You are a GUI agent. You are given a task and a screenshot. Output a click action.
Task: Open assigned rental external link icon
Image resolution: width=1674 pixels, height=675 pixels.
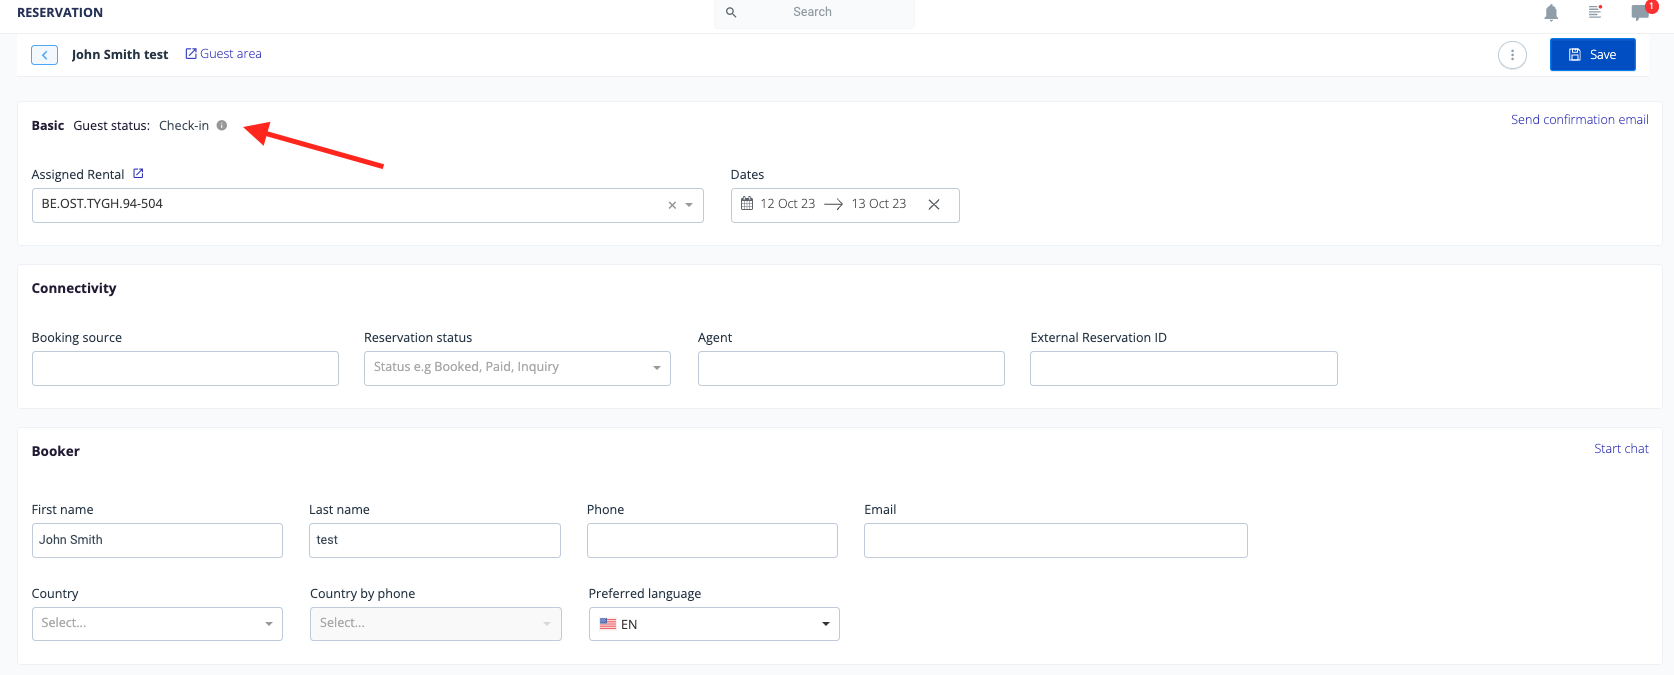[x=139, y=174]
